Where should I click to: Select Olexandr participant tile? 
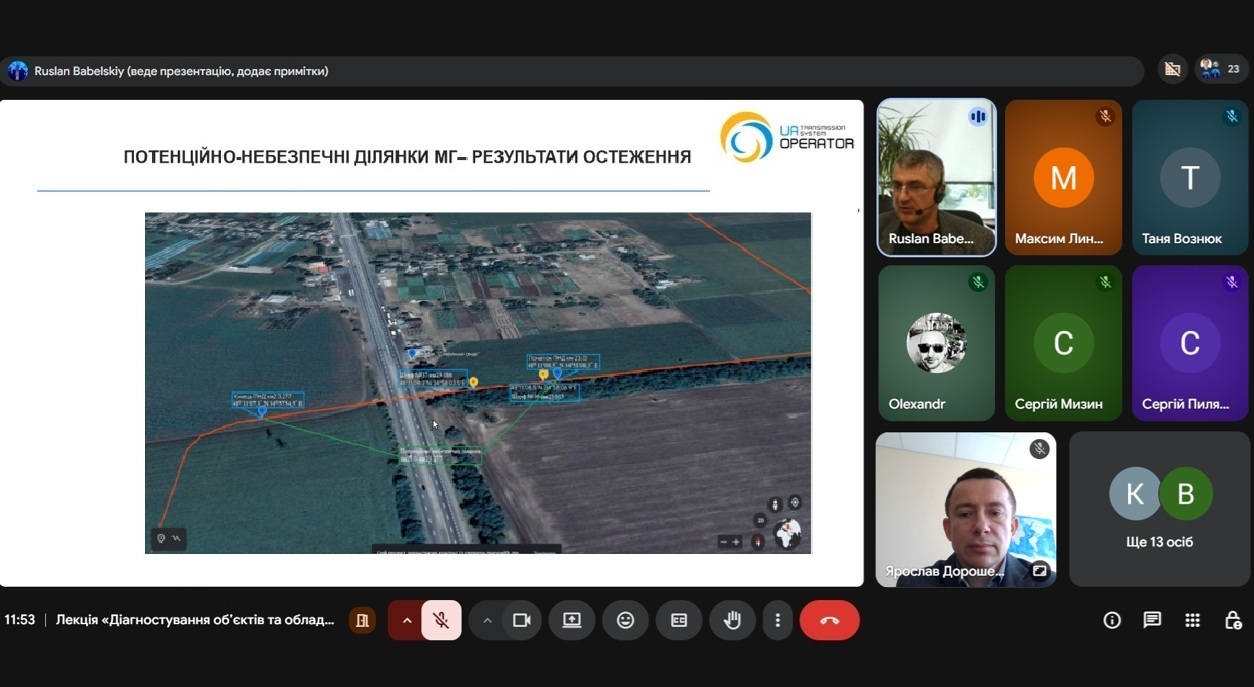[x=937, y=343]
